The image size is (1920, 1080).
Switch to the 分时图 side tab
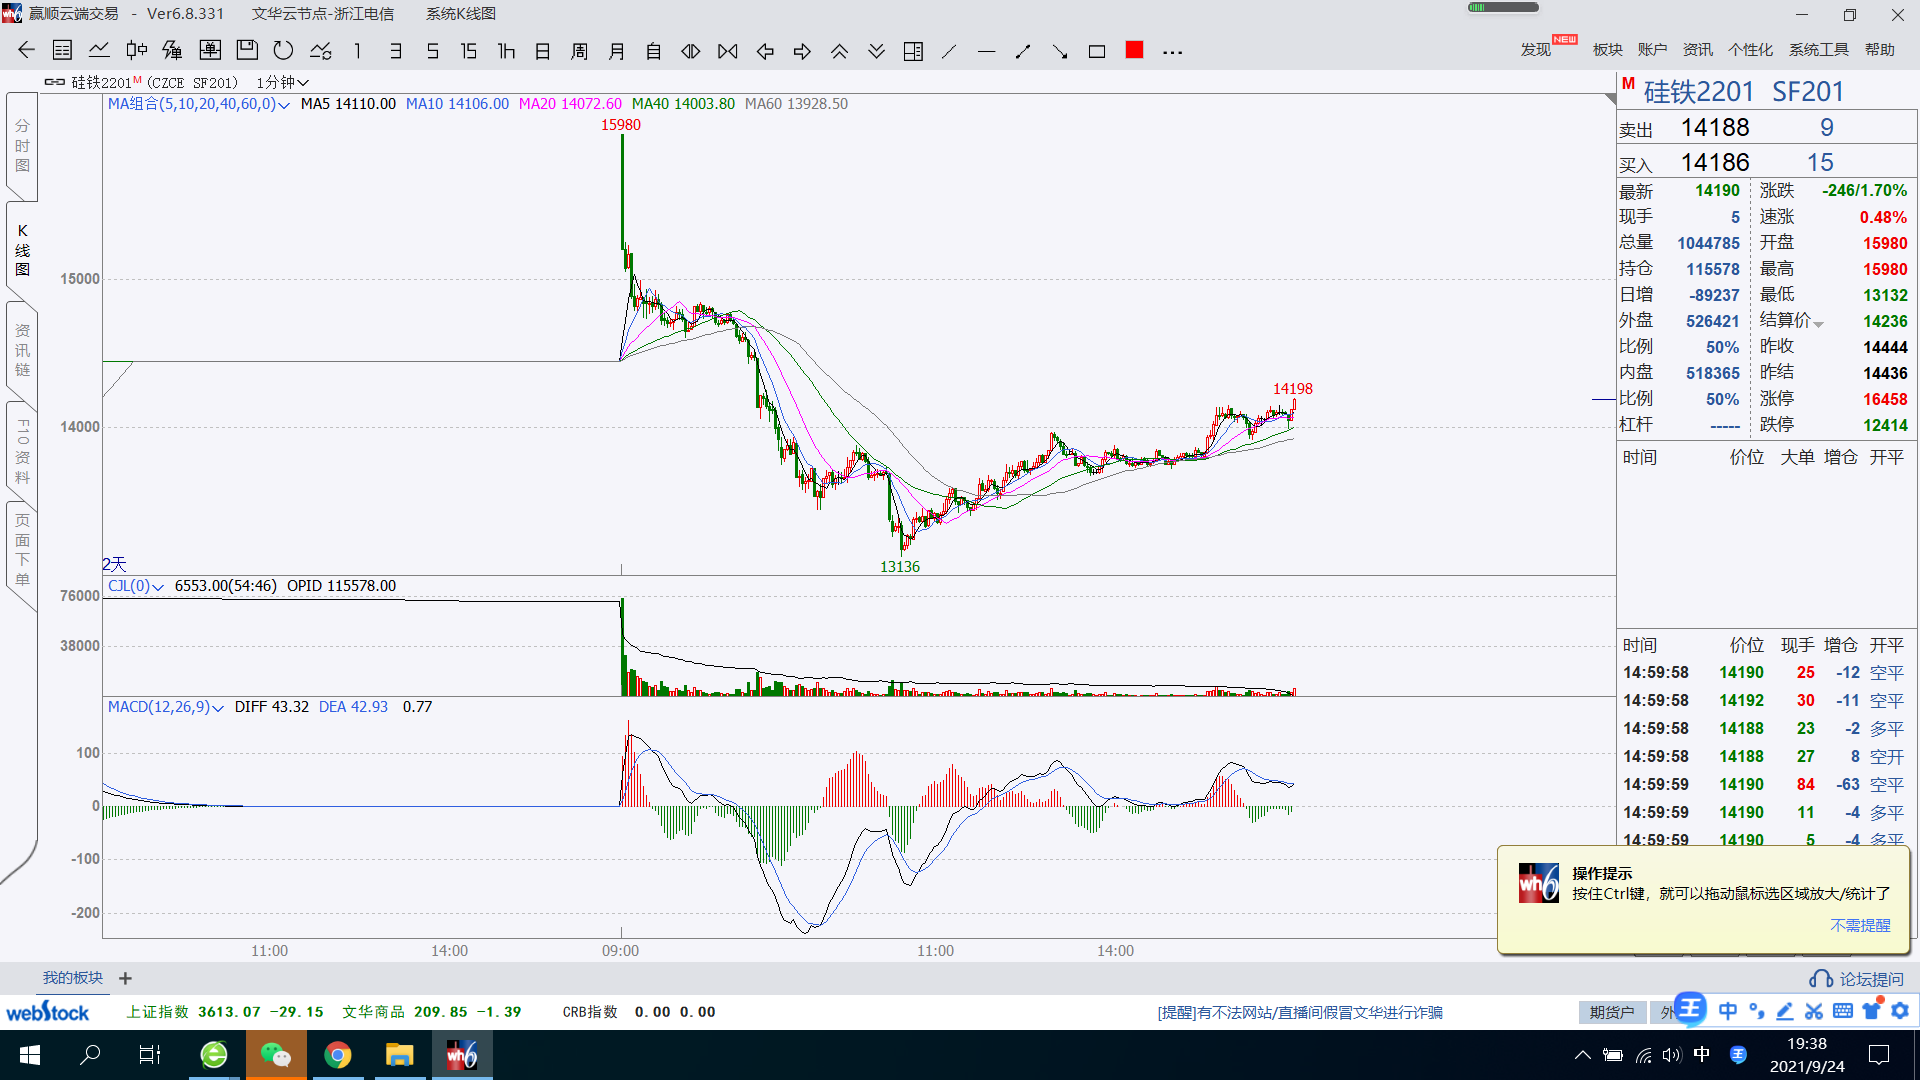[22, 146]
